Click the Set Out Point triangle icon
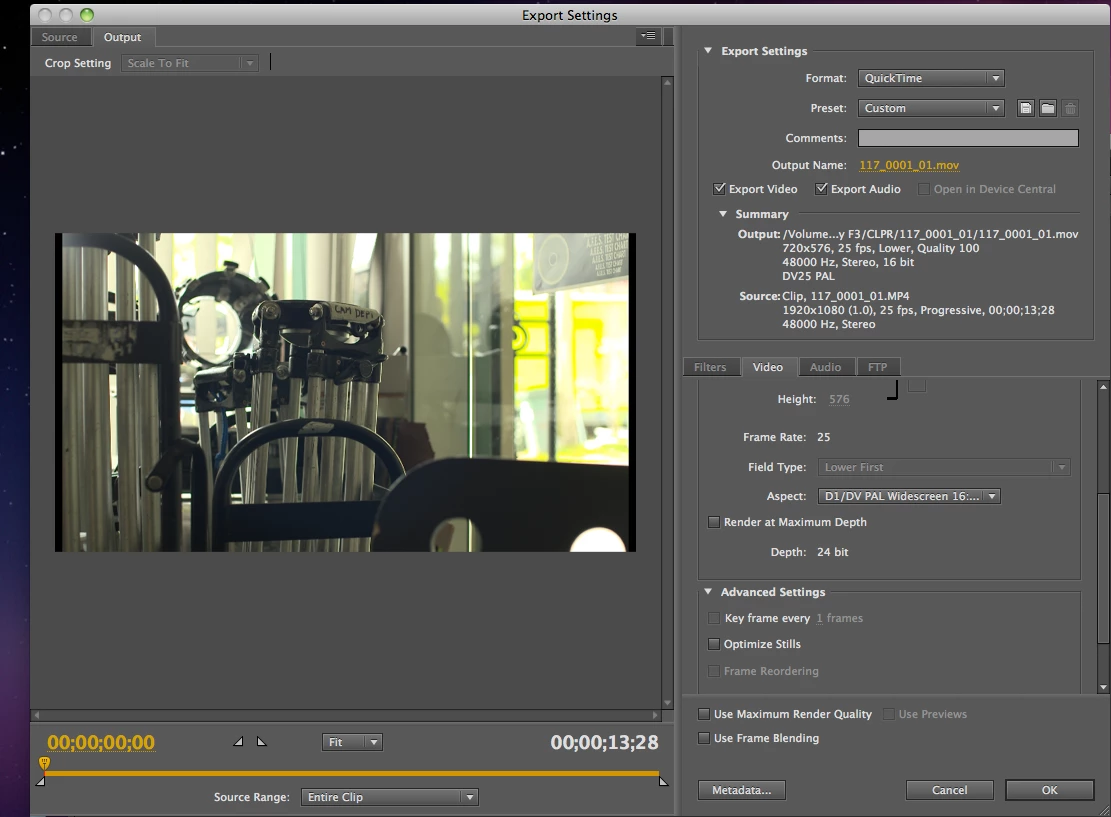Viewport: 1111px width, 817px height. (x=261, y=741)
